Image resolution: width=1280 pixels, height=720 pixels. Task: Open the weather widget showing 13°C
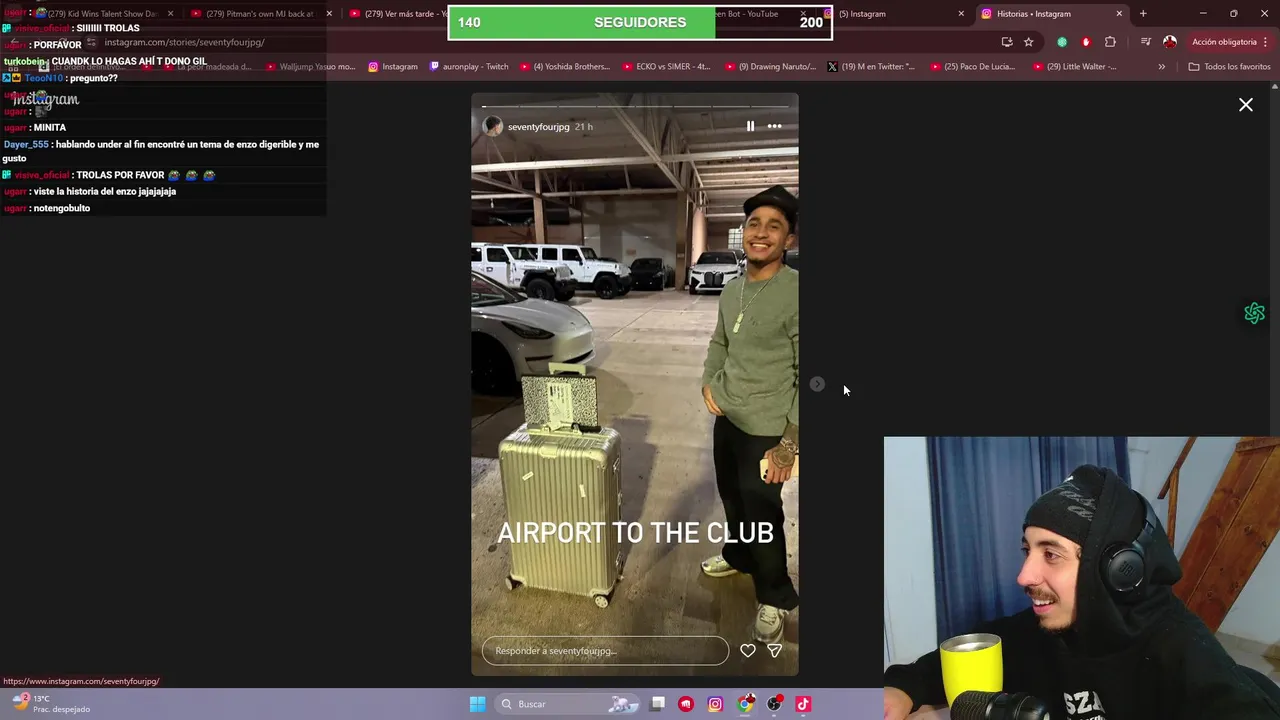50,704
